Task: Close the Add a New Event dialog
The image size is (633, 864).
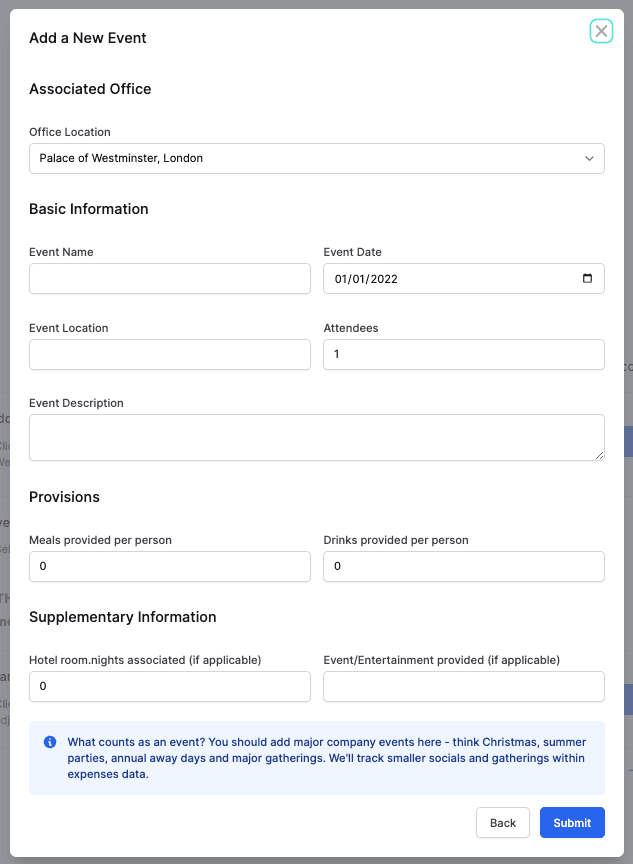Action: pyautogui.click(x=601, y=31)
